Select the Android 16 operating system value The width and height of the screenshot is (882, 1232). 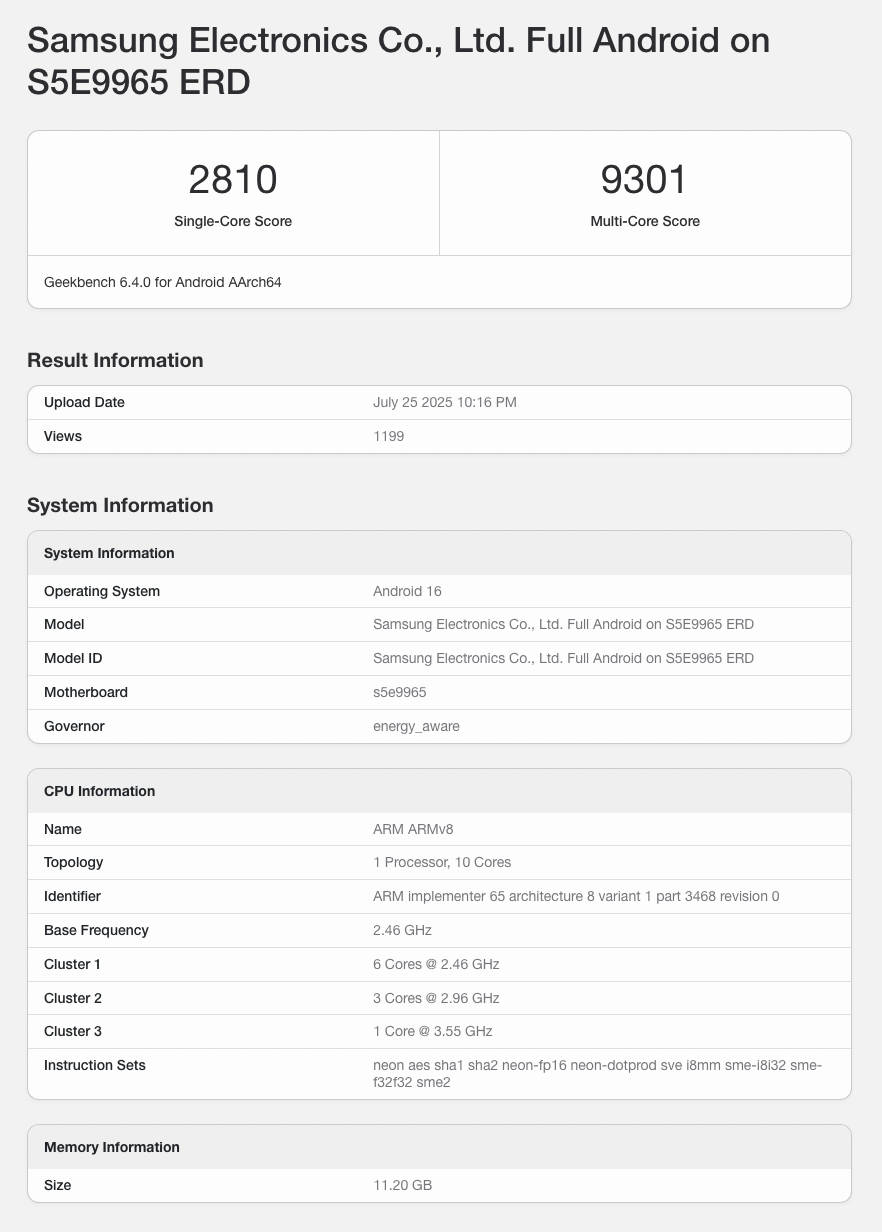click(x=407, y=591)
